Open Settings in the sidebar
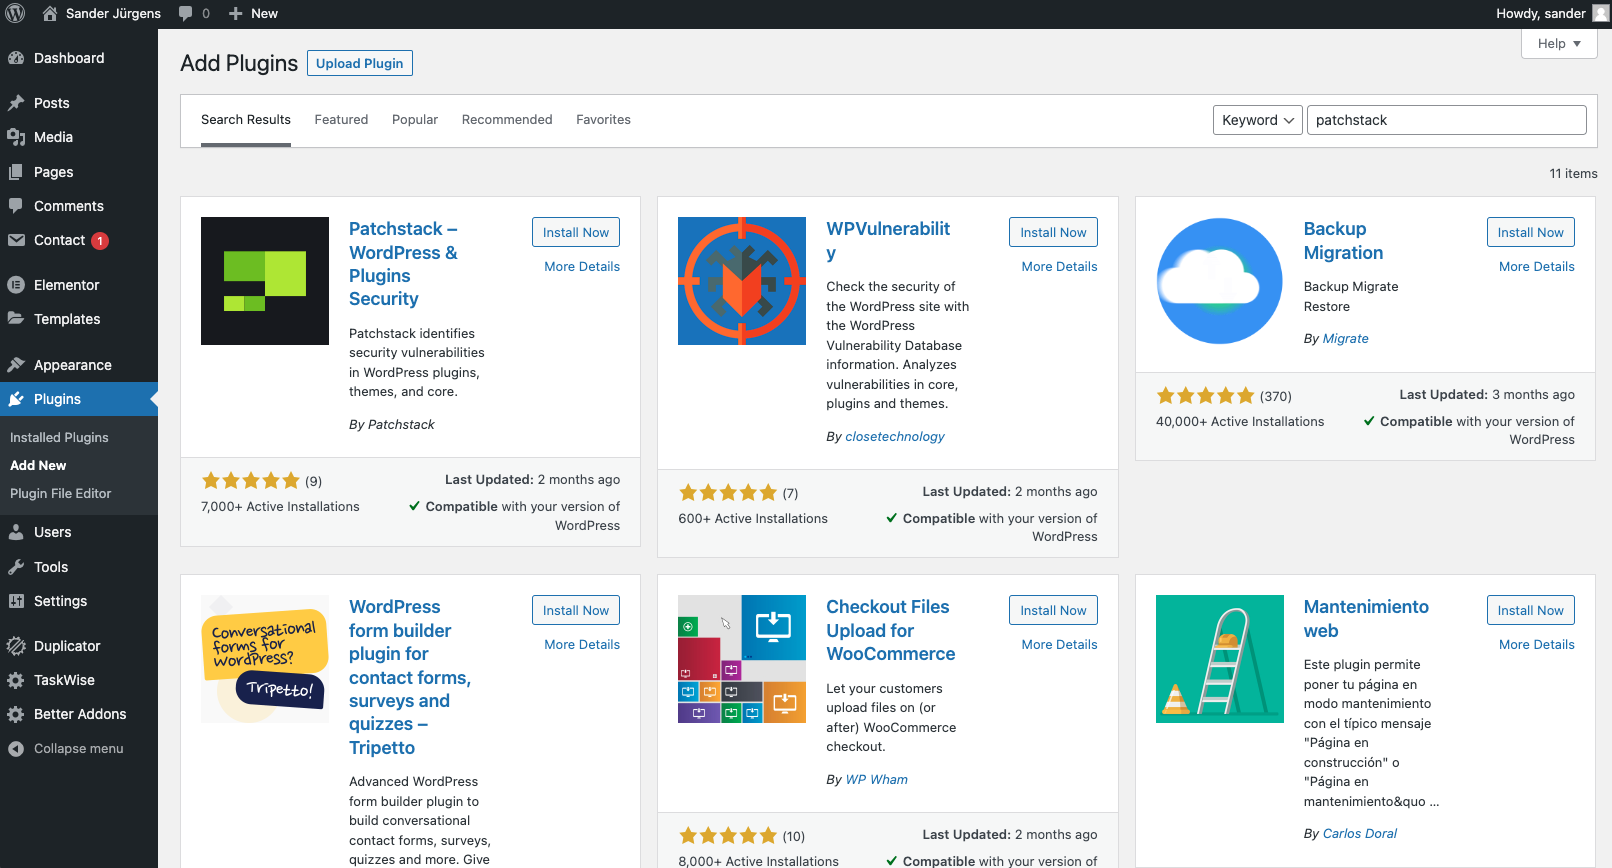1612x868 pixels. tap(79, 601)
